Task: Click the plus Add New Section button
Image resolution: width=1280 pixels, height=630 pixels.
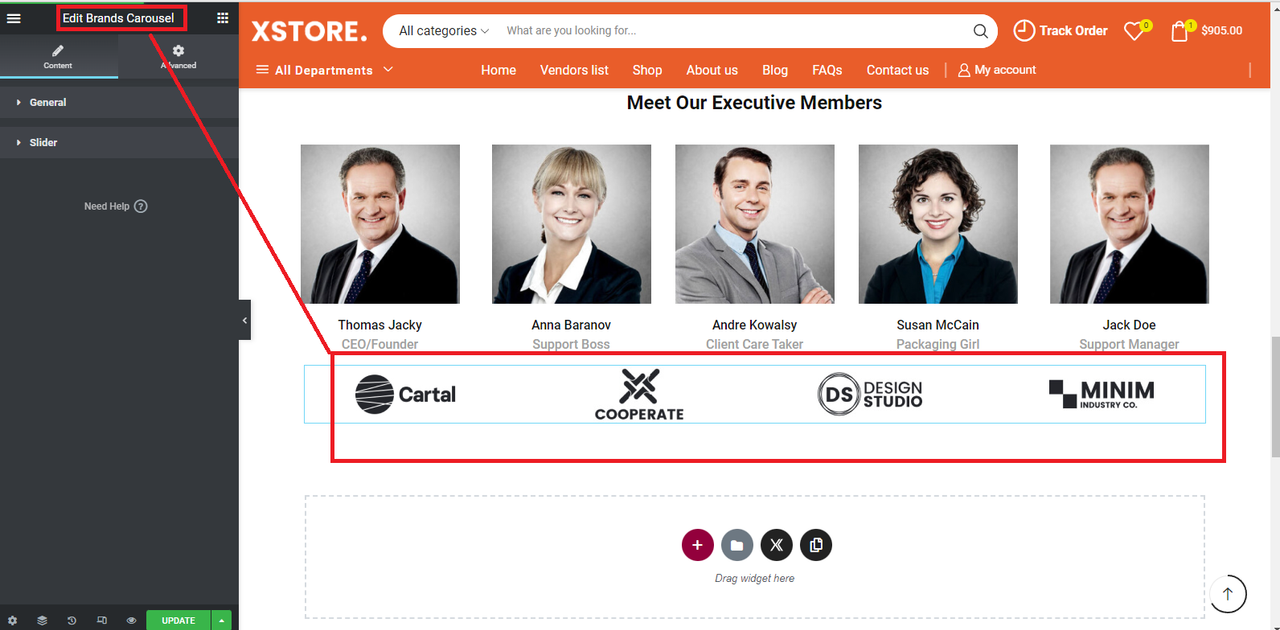Action: click(x=697, y=545)
